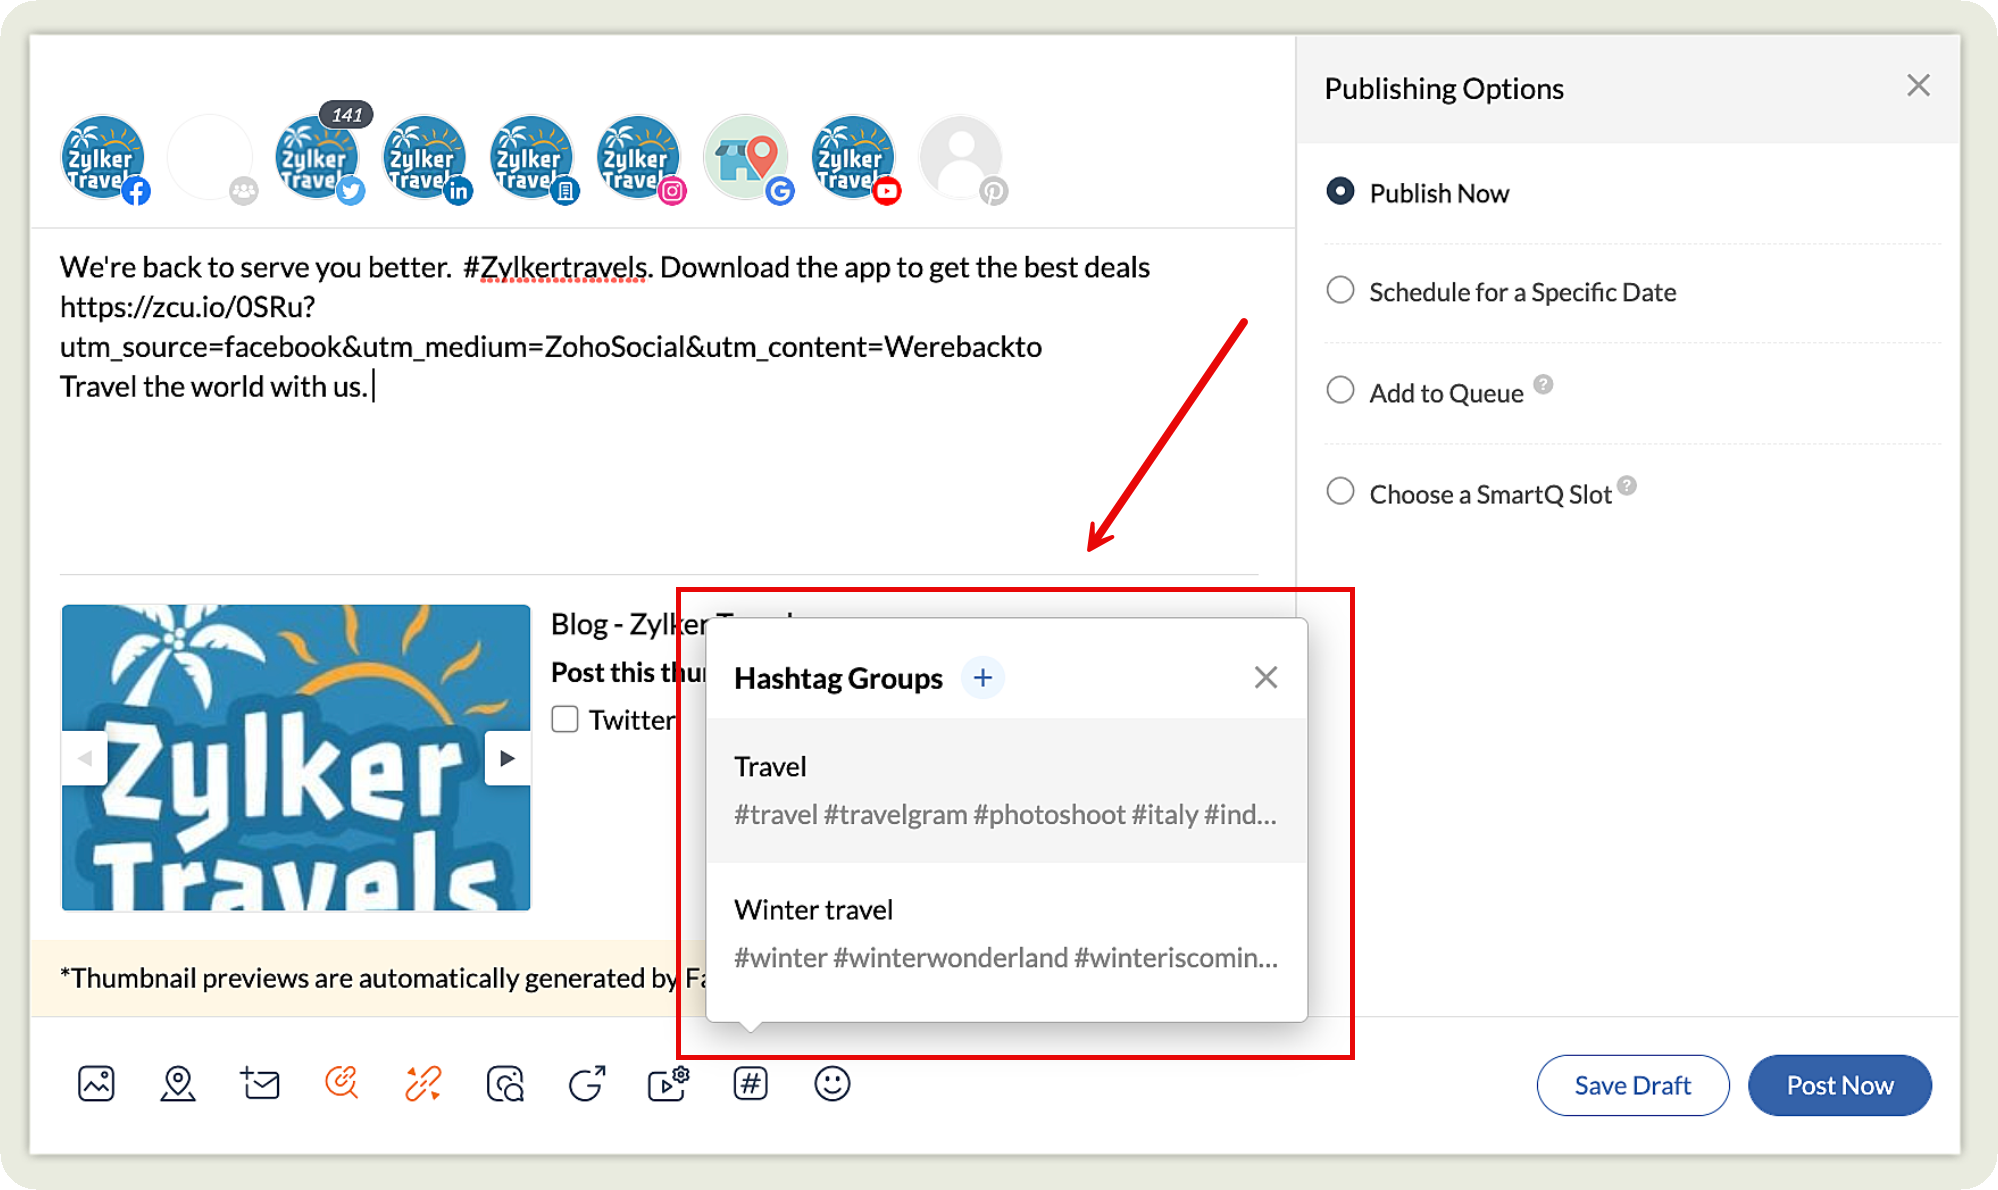Click the orange URL shortener icon
This screenshot has width=1998, height=1190.
tap(422, 1083)
